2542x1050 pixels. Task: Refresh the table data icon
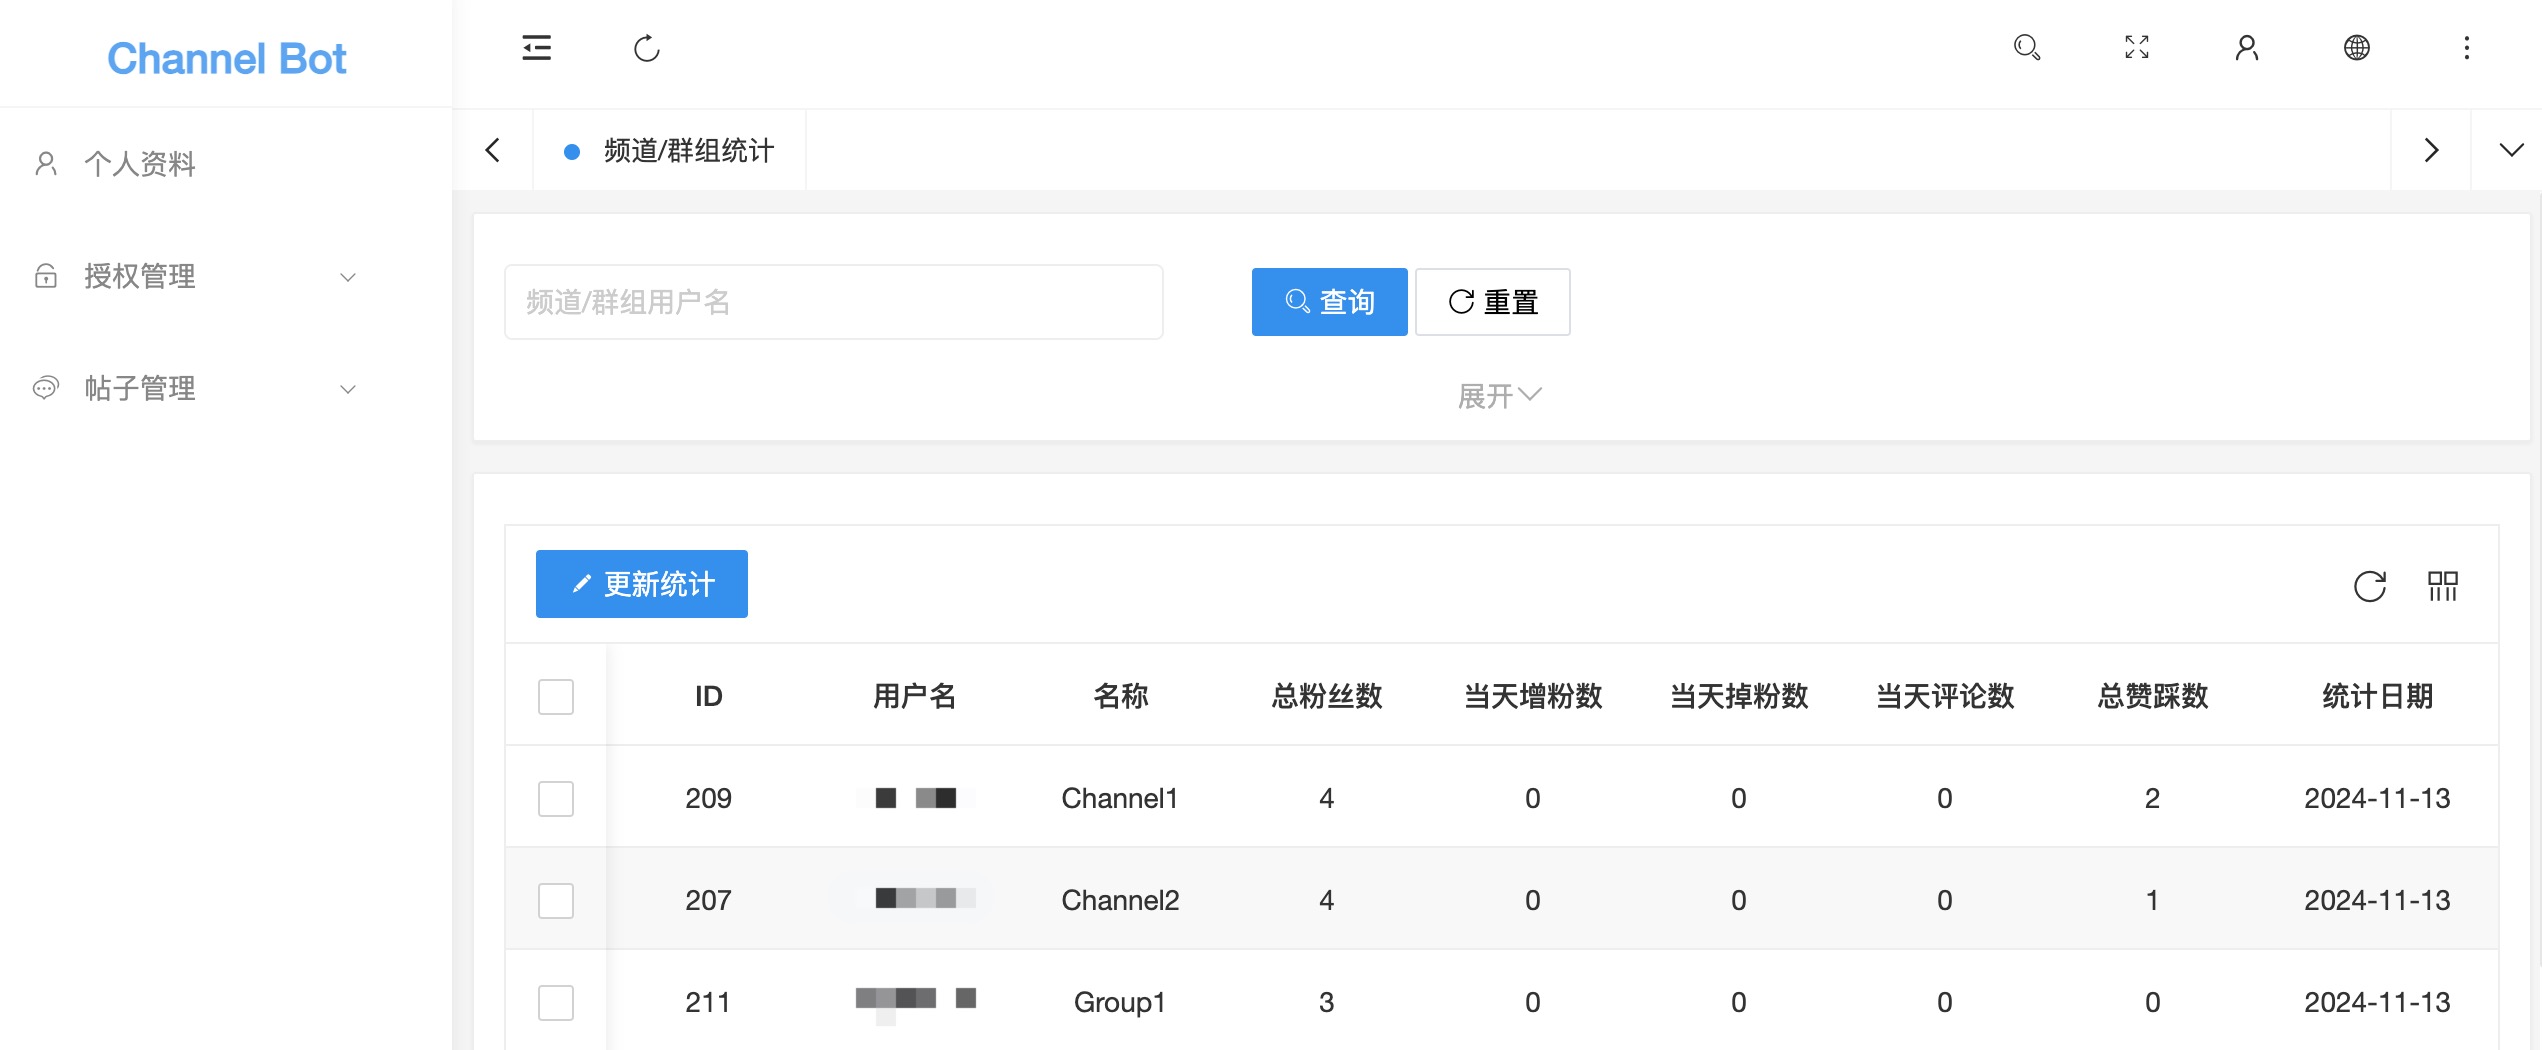click(2370, 586)
